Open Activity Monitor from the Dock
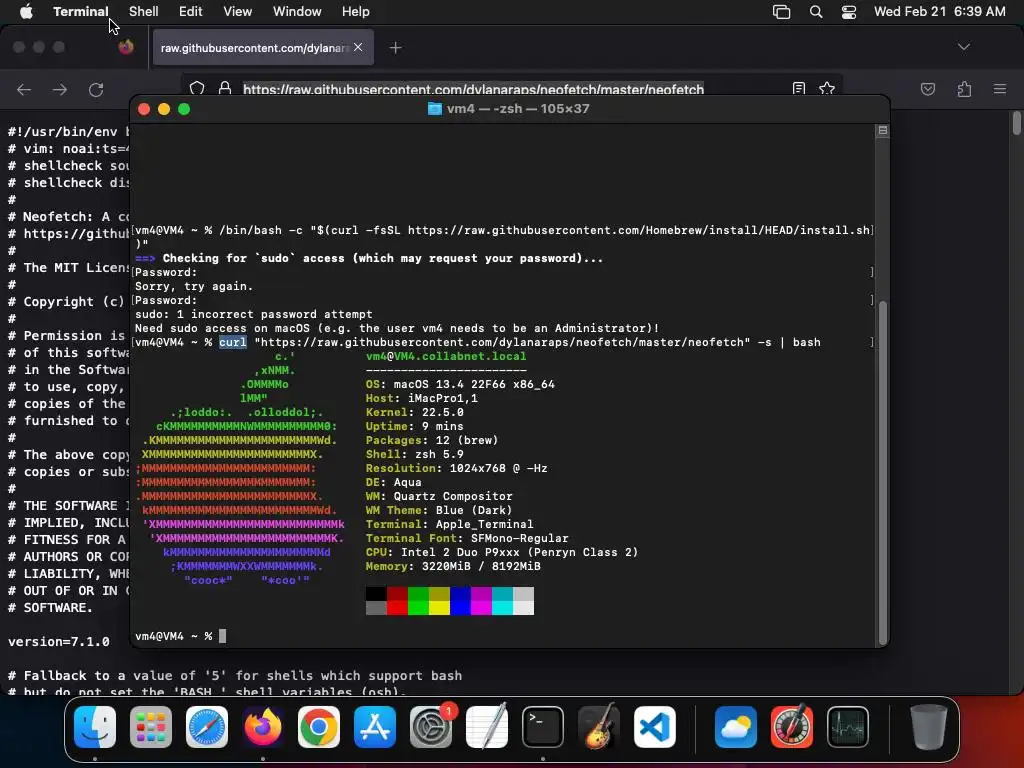The width and height of the screenshot is (1024, 768). point(848,726)
